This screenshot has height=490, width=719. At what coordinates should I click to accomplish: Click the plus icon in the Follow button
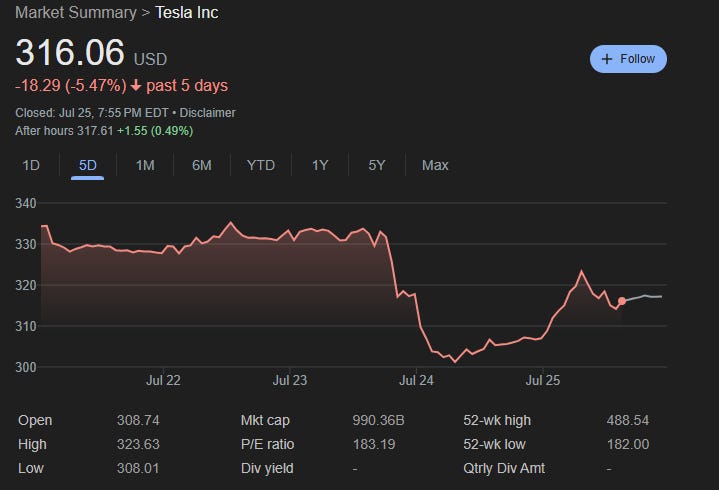[x=606, y=59]
